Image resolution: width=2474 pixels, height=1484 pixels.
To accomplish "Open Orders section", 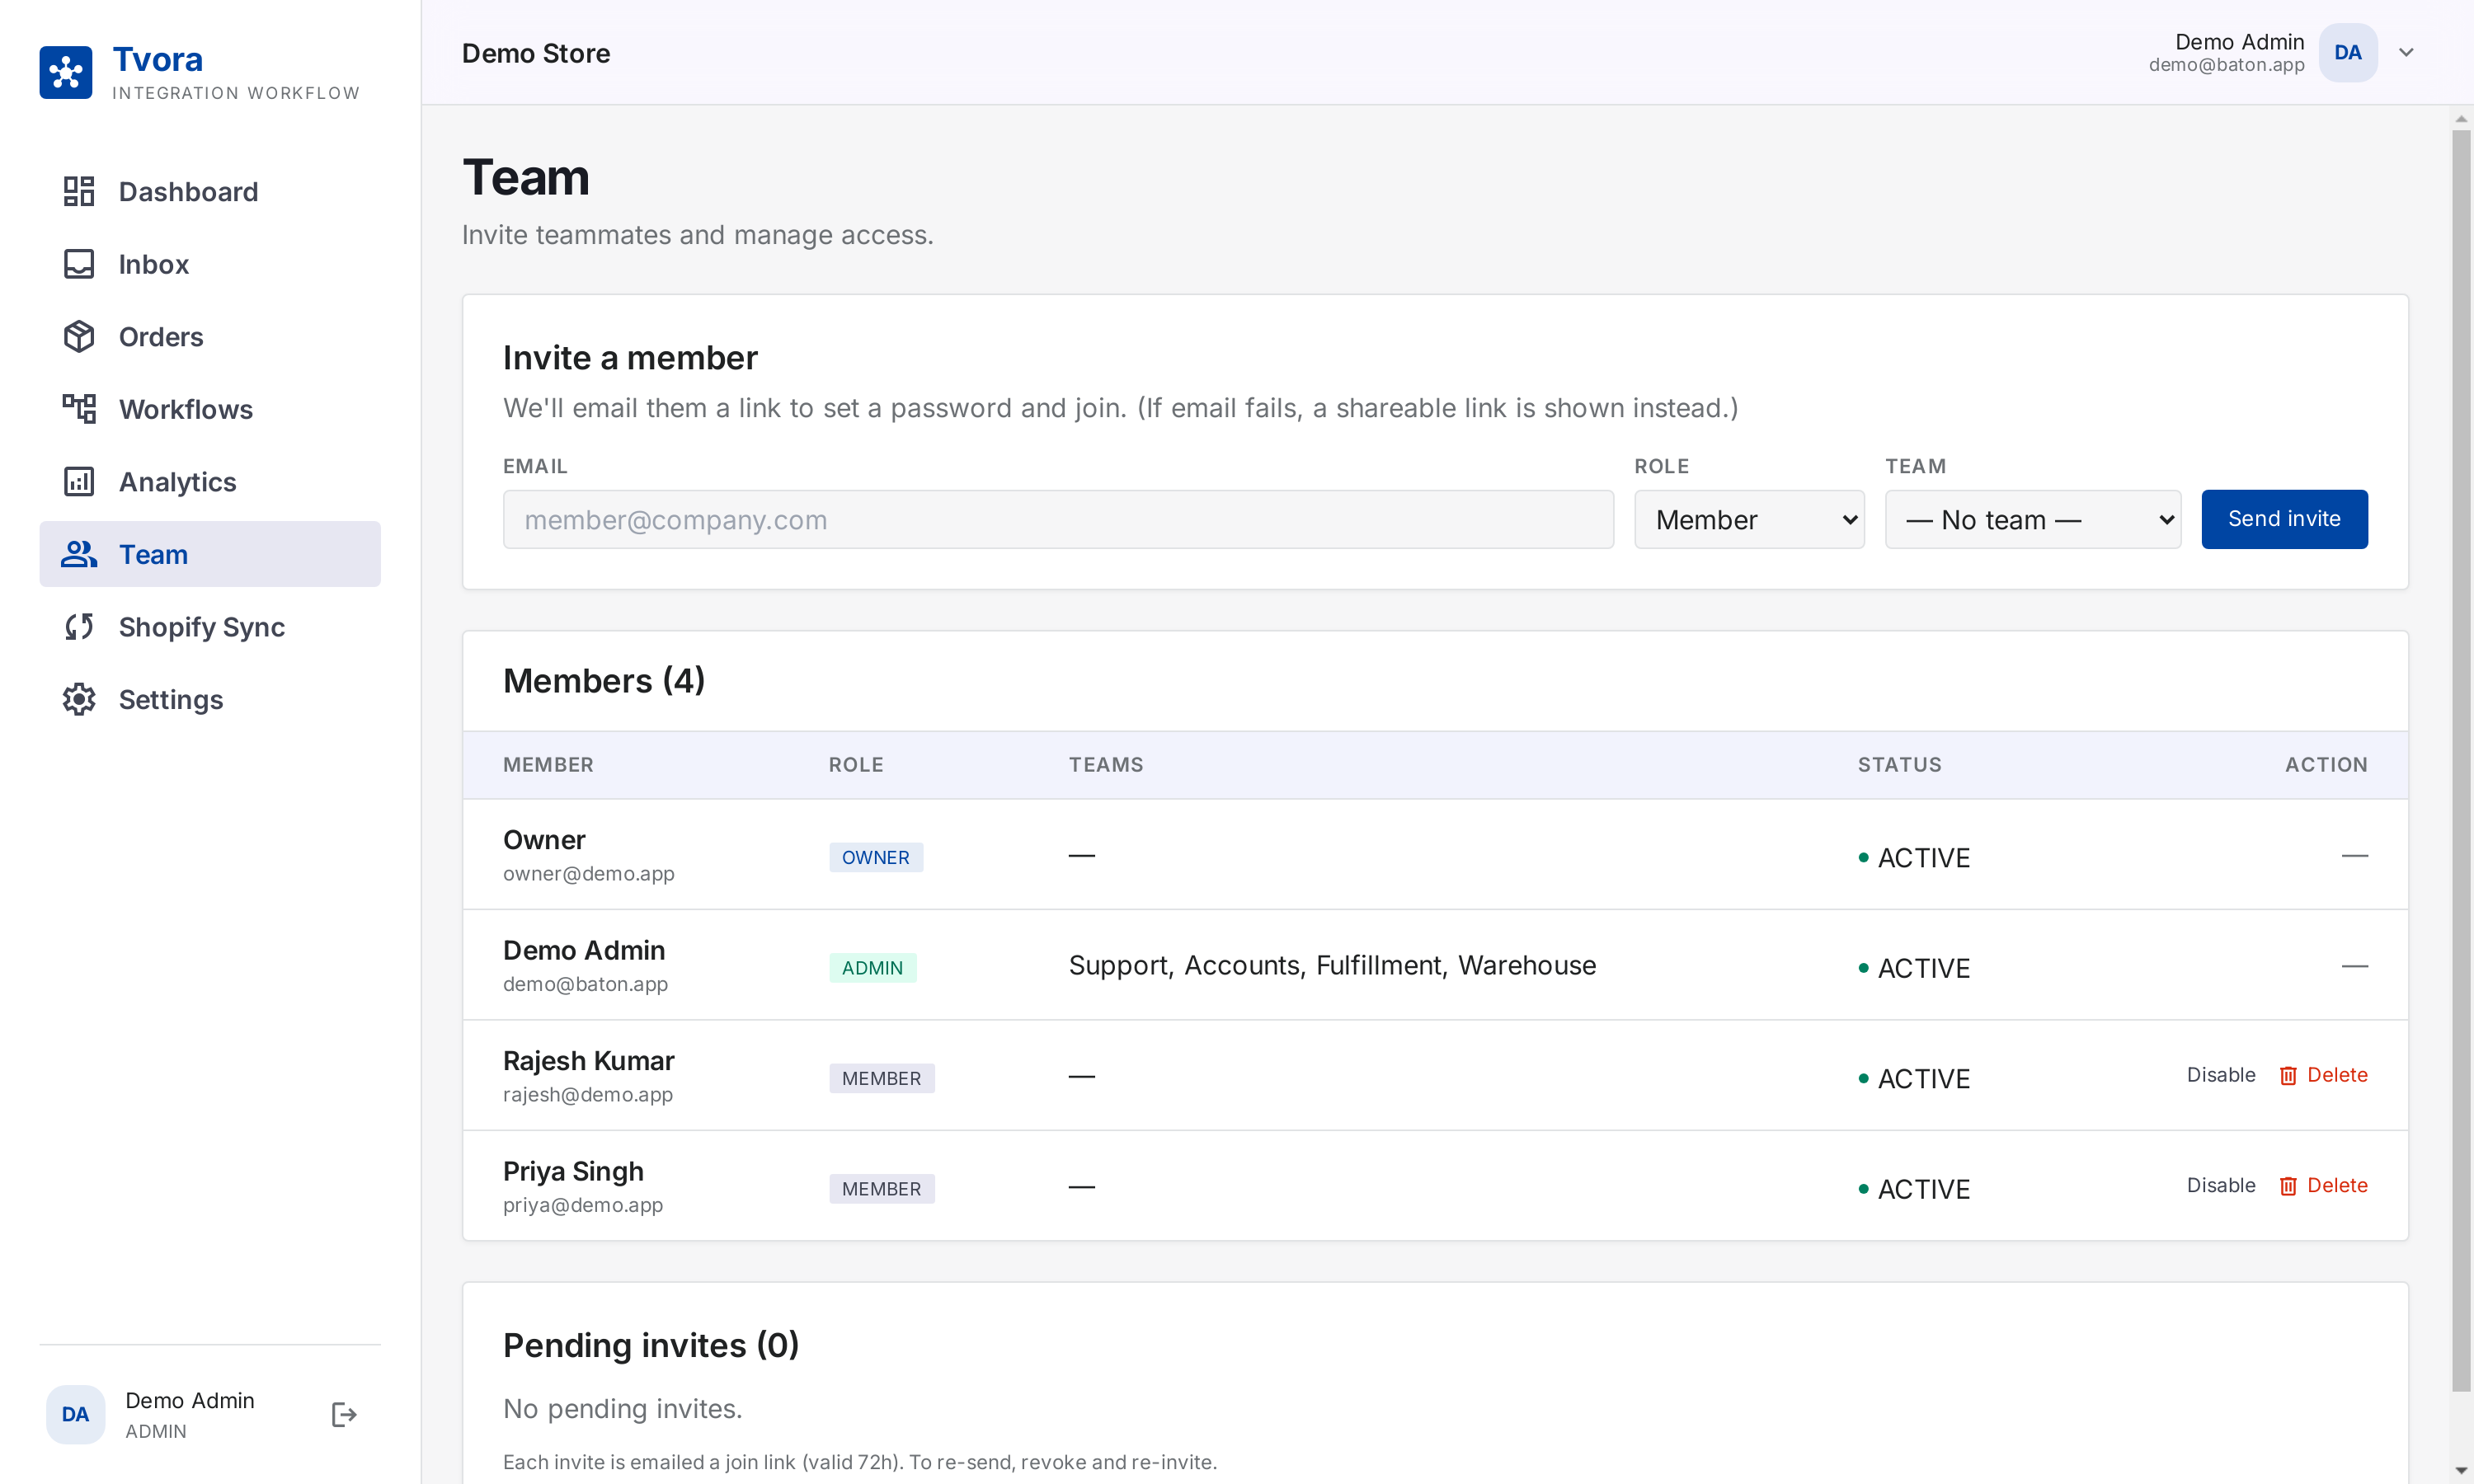I will click(x=210, y=337).
